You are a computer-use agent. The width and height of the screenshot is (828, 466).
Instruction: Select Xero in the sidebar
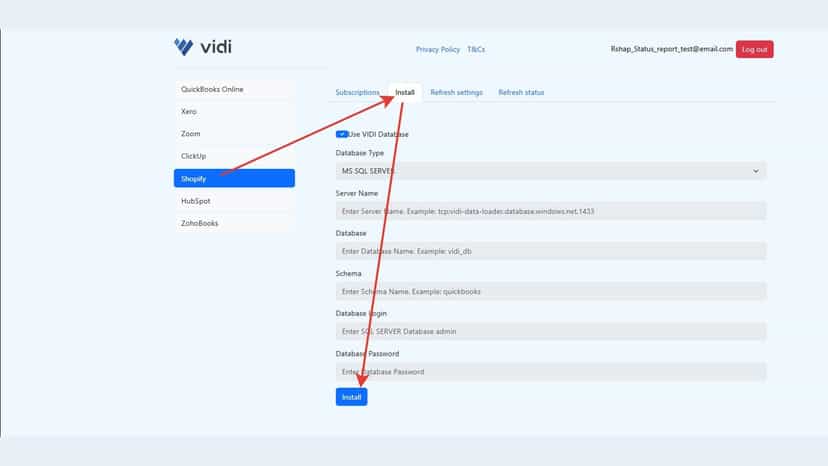[234, 111]
